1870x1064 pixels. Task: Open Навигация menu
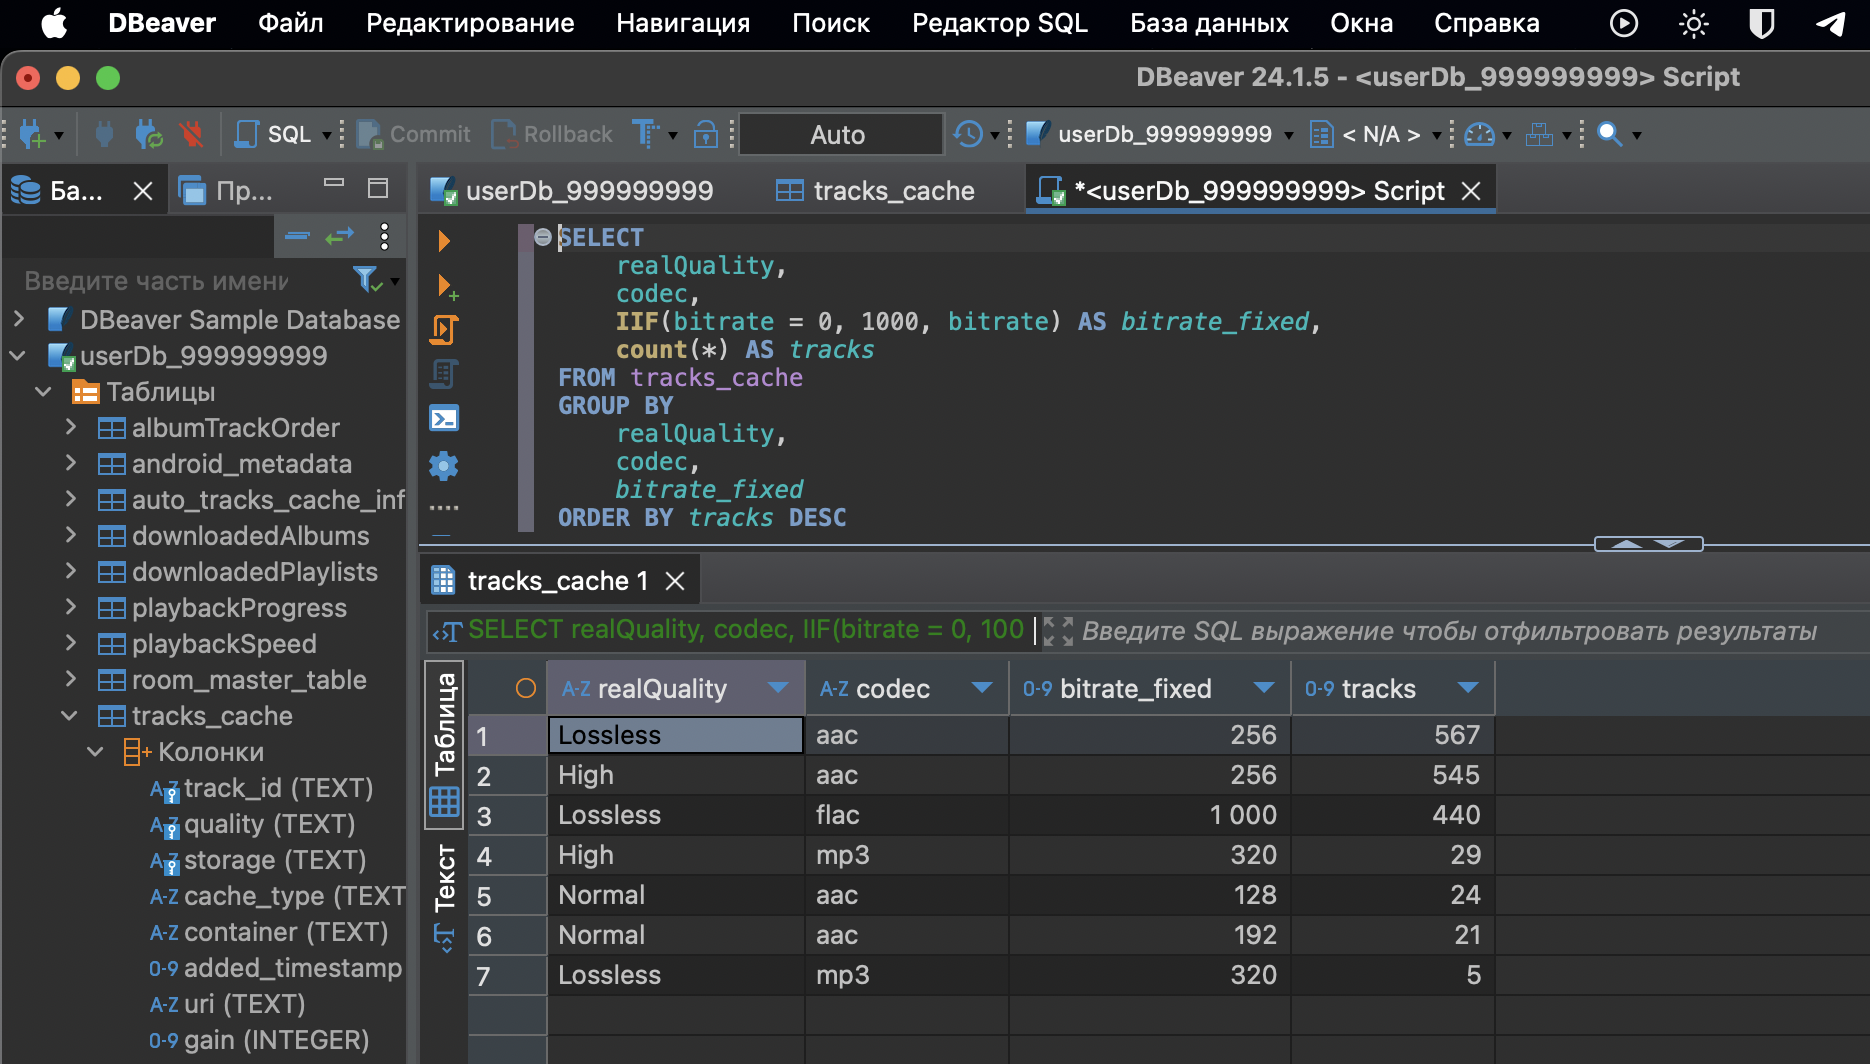coord(683,23)
